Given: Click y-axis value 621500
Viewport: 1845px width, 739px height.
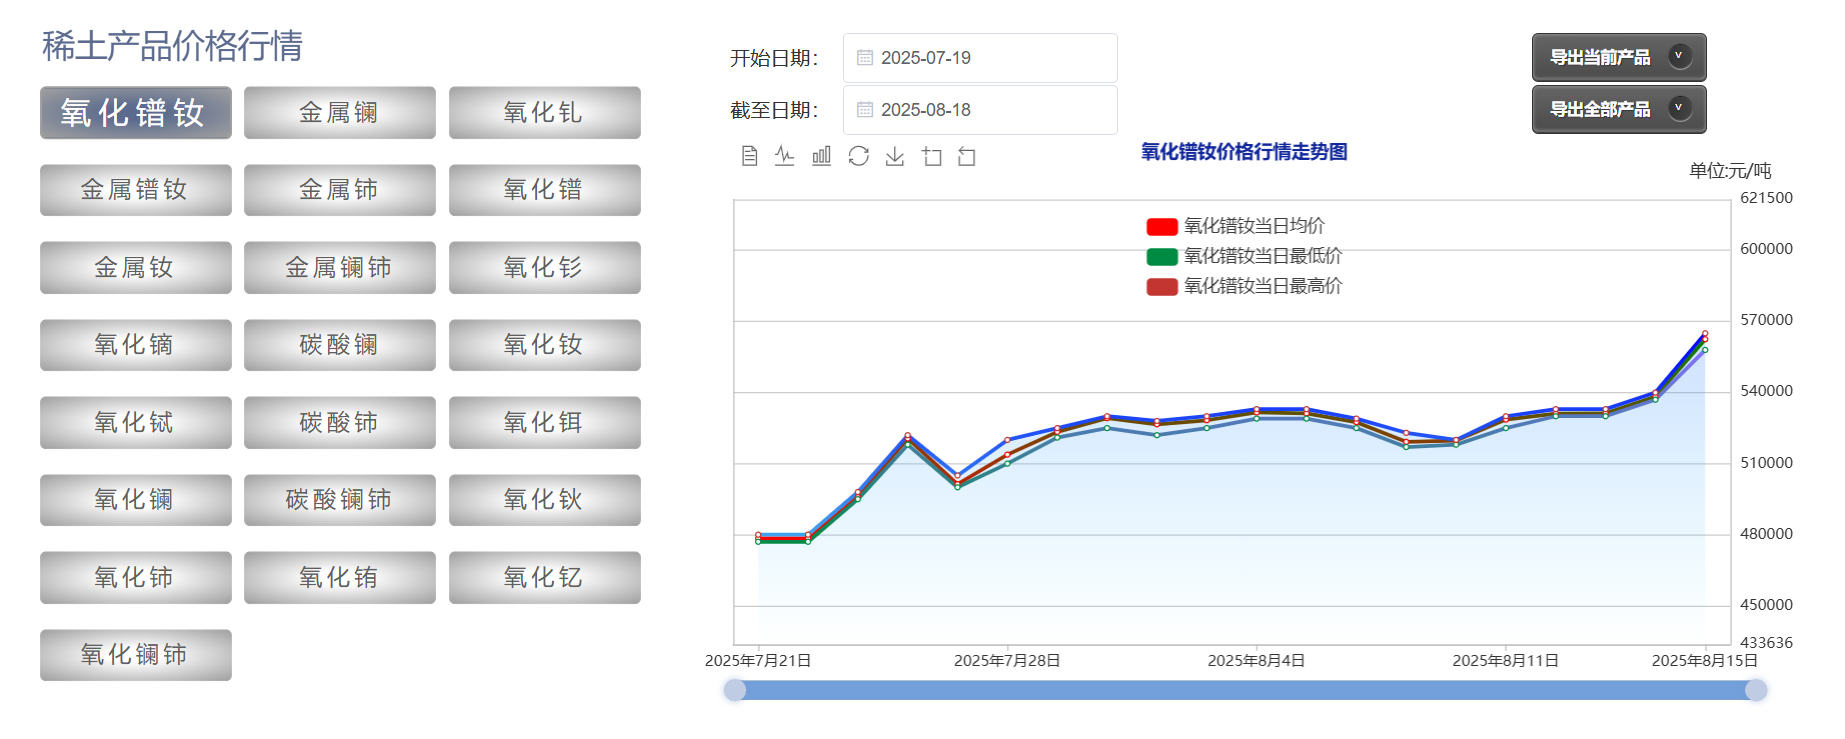Looking at the screenshot, I should coord(1766,198).
